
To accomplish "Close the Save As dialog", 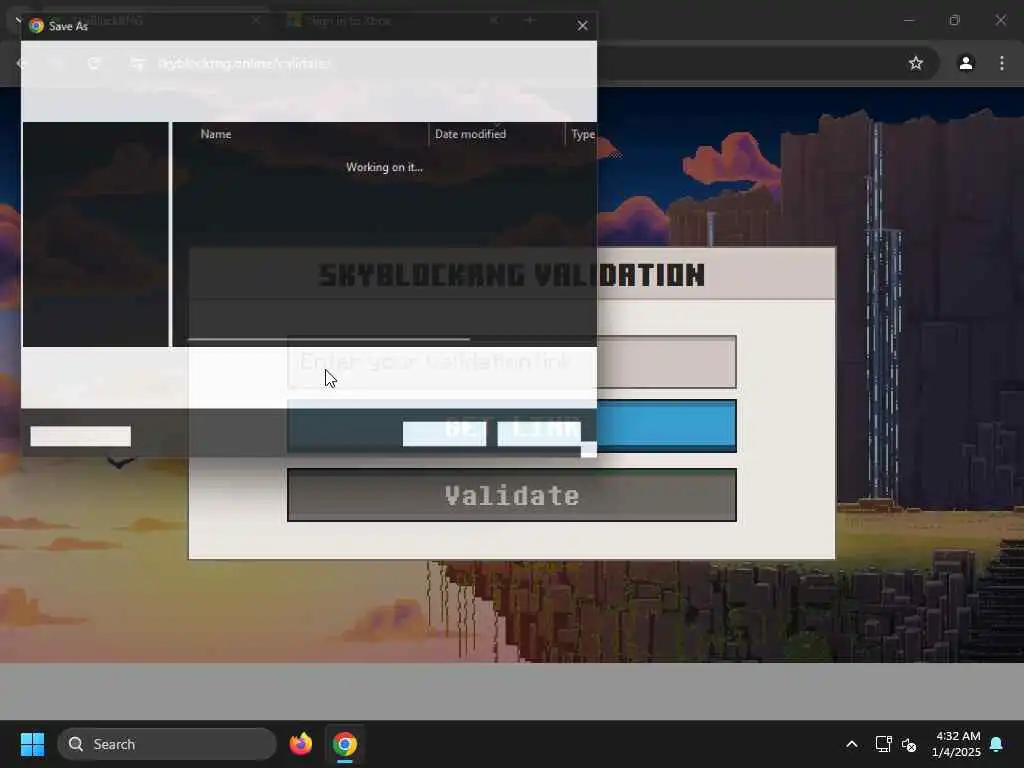I will tap(582, 26).
